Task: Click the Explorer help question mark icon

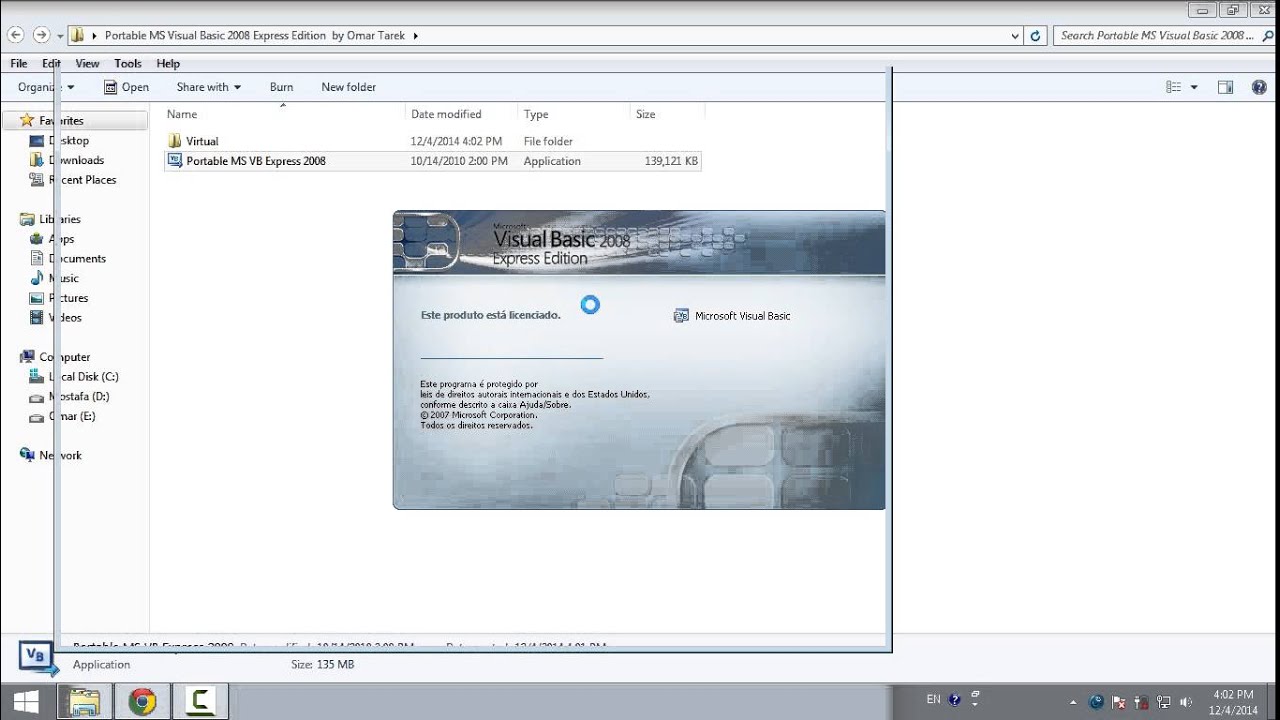Action: [x=1259, y=87]
